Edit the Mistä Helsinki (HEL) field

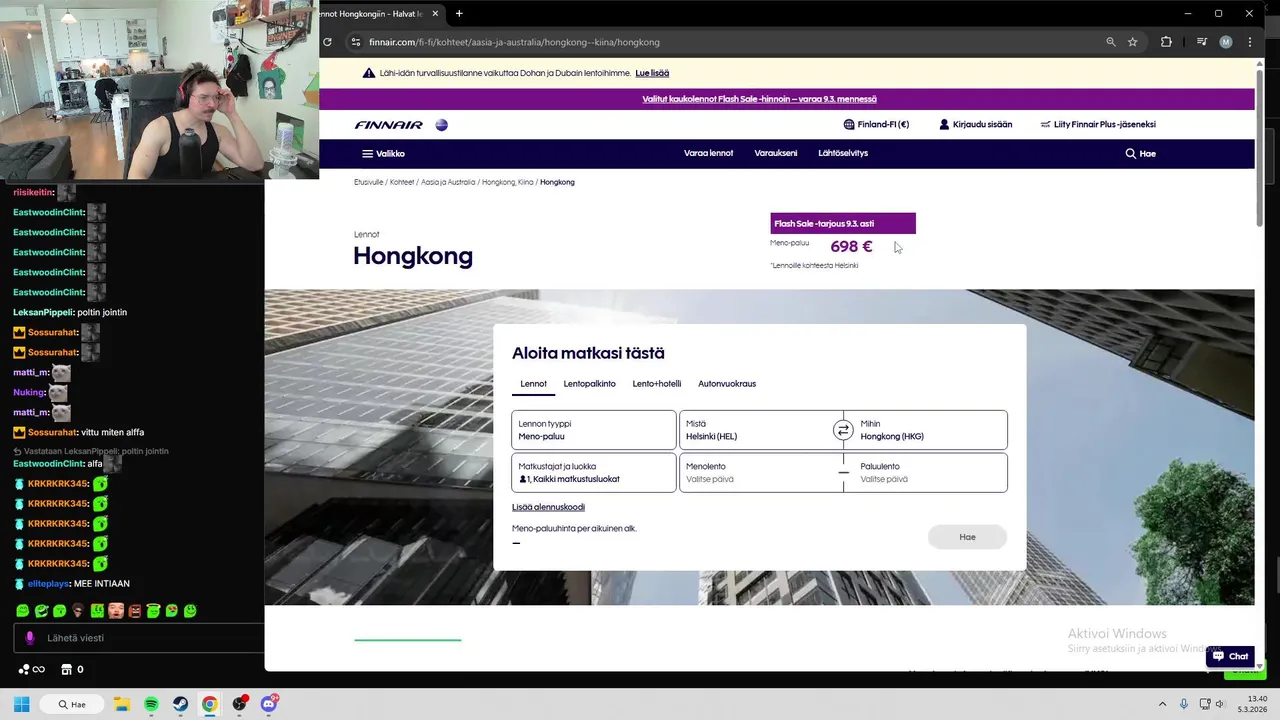point(755,430)
